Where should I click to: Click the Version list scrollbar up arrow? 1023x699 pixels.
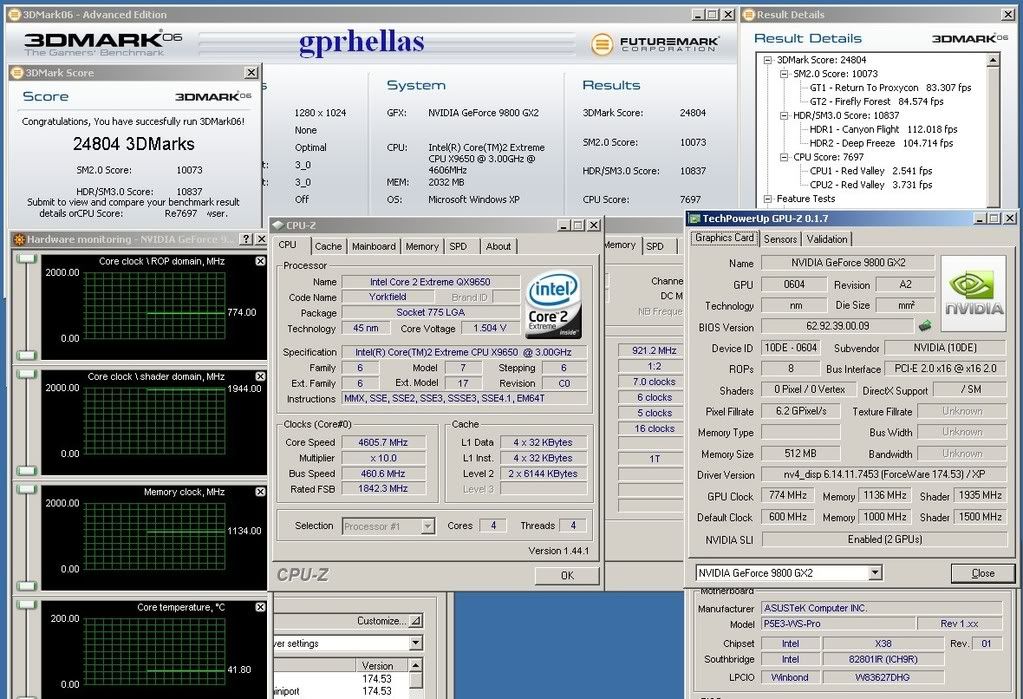[x=416, y=665]
